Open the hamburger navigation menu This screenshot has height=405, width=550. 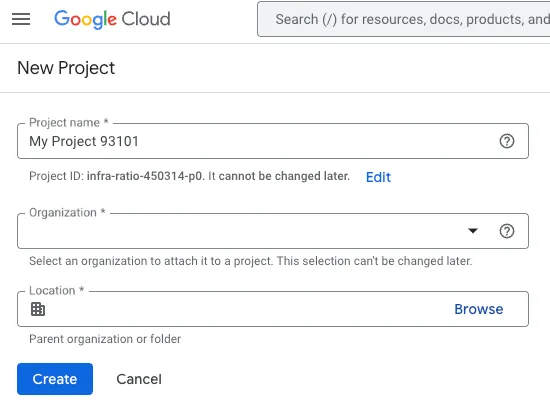pyautogui.click(x=21, y=19)
